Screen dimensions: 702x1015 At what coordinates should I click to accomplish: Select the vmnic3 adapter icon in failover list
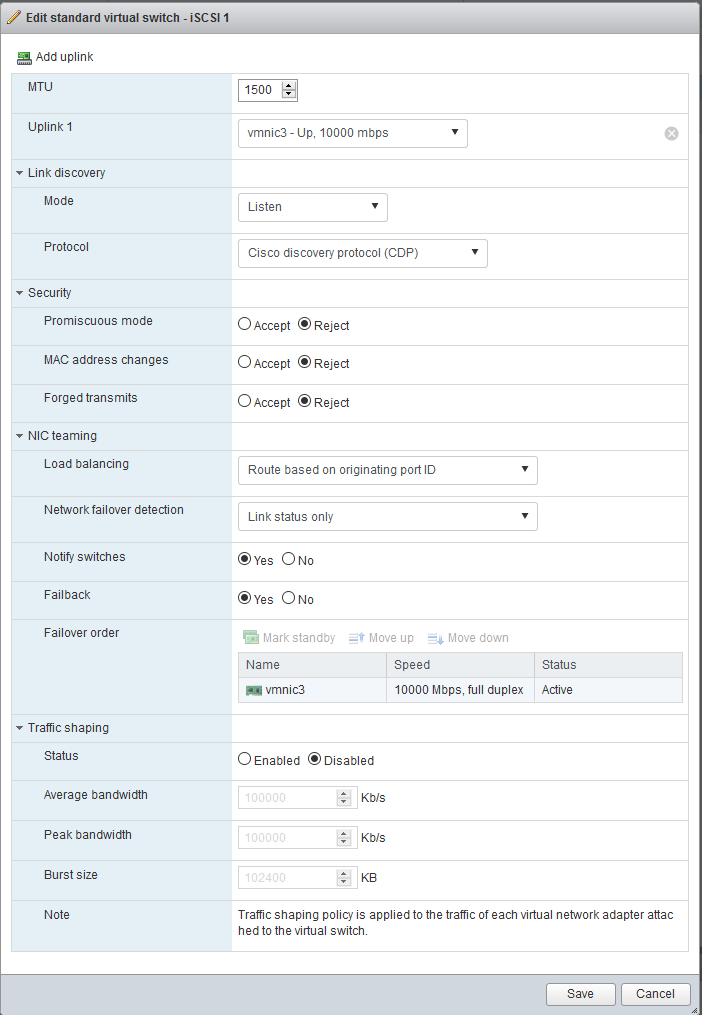click(x=254, y=691)
